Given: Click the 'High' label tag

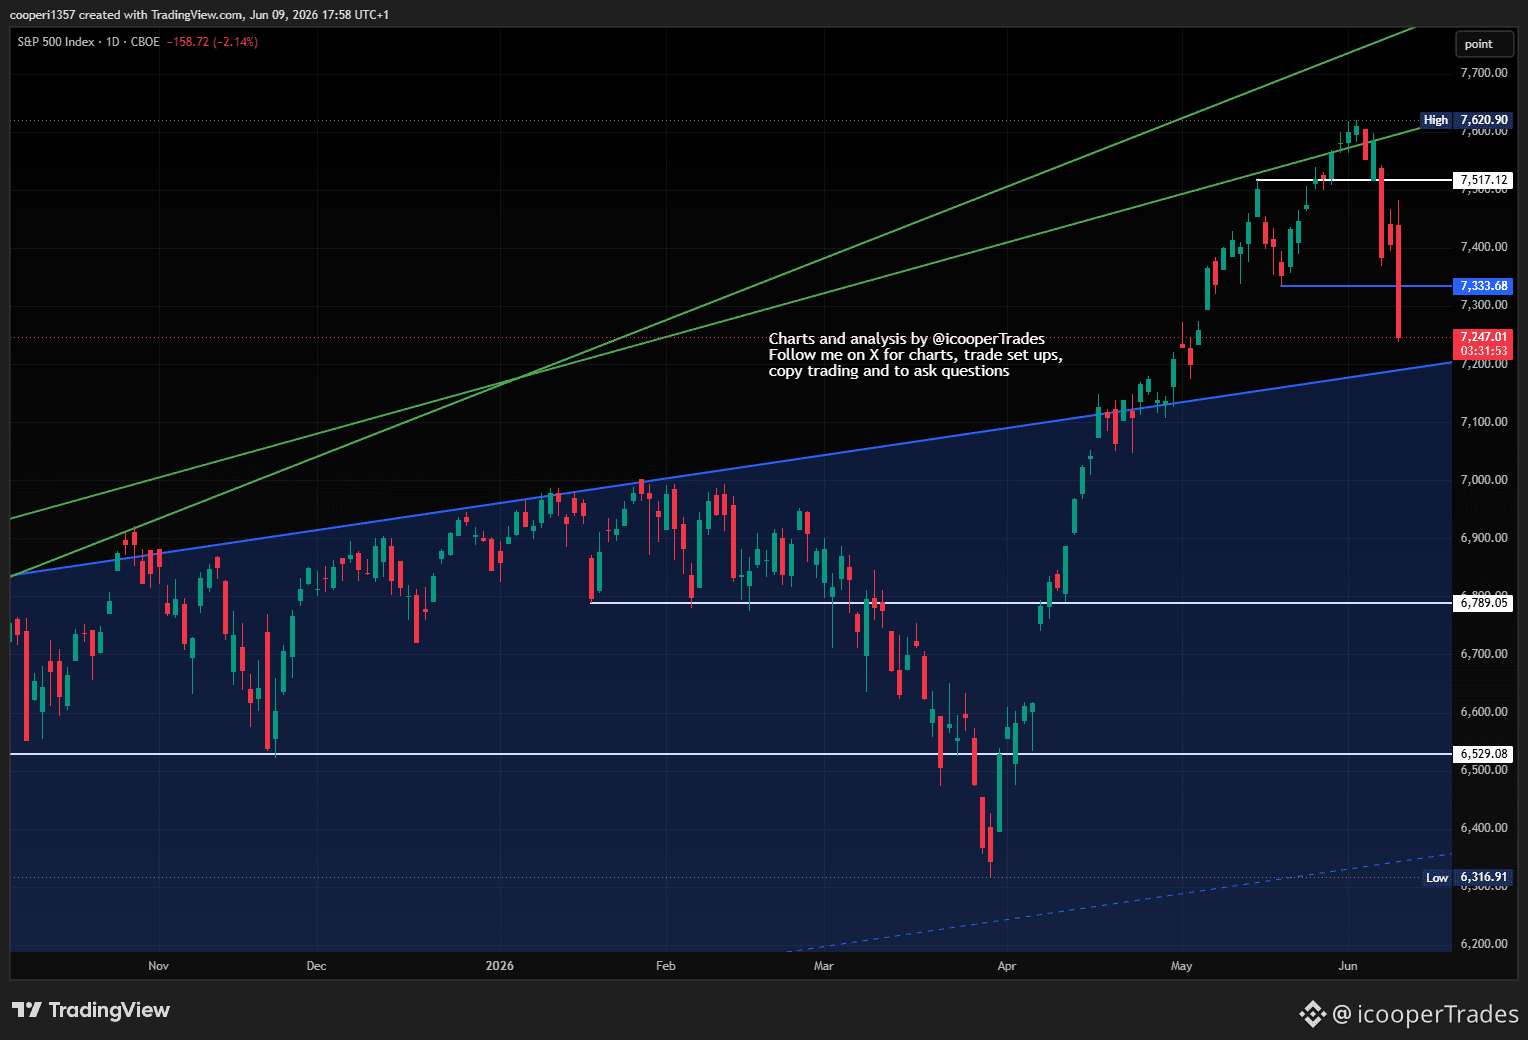Looking at the screenshot, I should (1435, 120).
